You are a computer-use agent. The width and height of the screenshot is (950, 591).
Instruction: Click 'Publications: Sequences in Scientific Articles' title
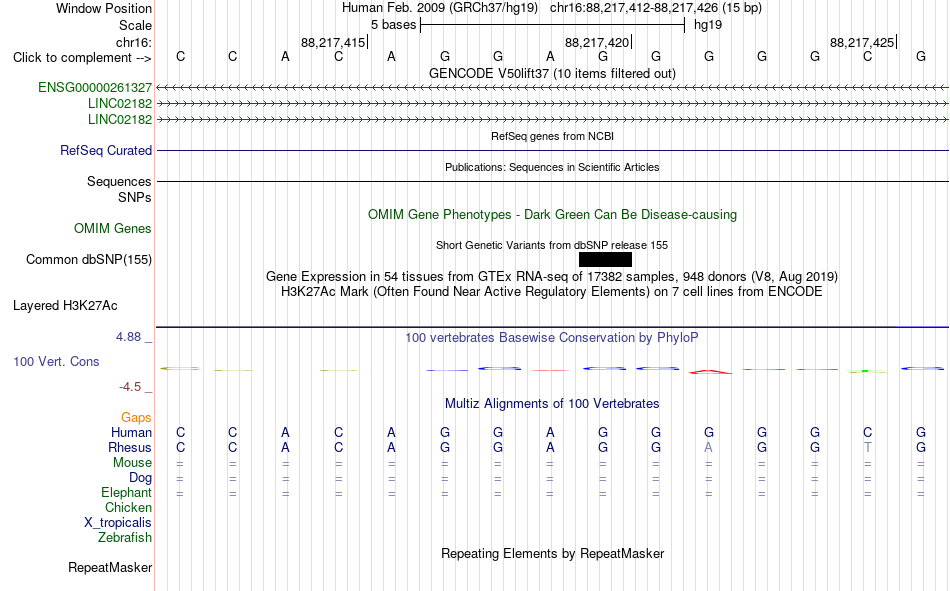[x=552, y=167]
